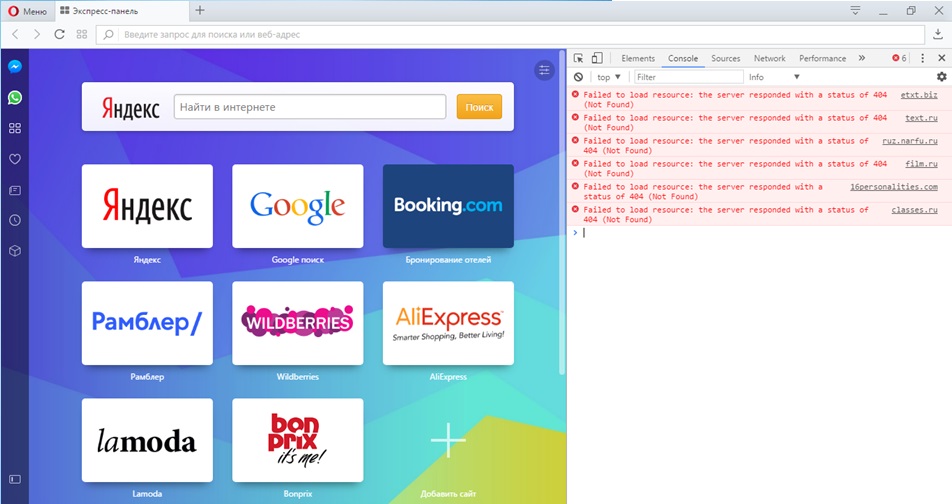
Task: Click the Speed Dial page vertical scrollbar
Action: pyautogui.click(x=562, y=213)
